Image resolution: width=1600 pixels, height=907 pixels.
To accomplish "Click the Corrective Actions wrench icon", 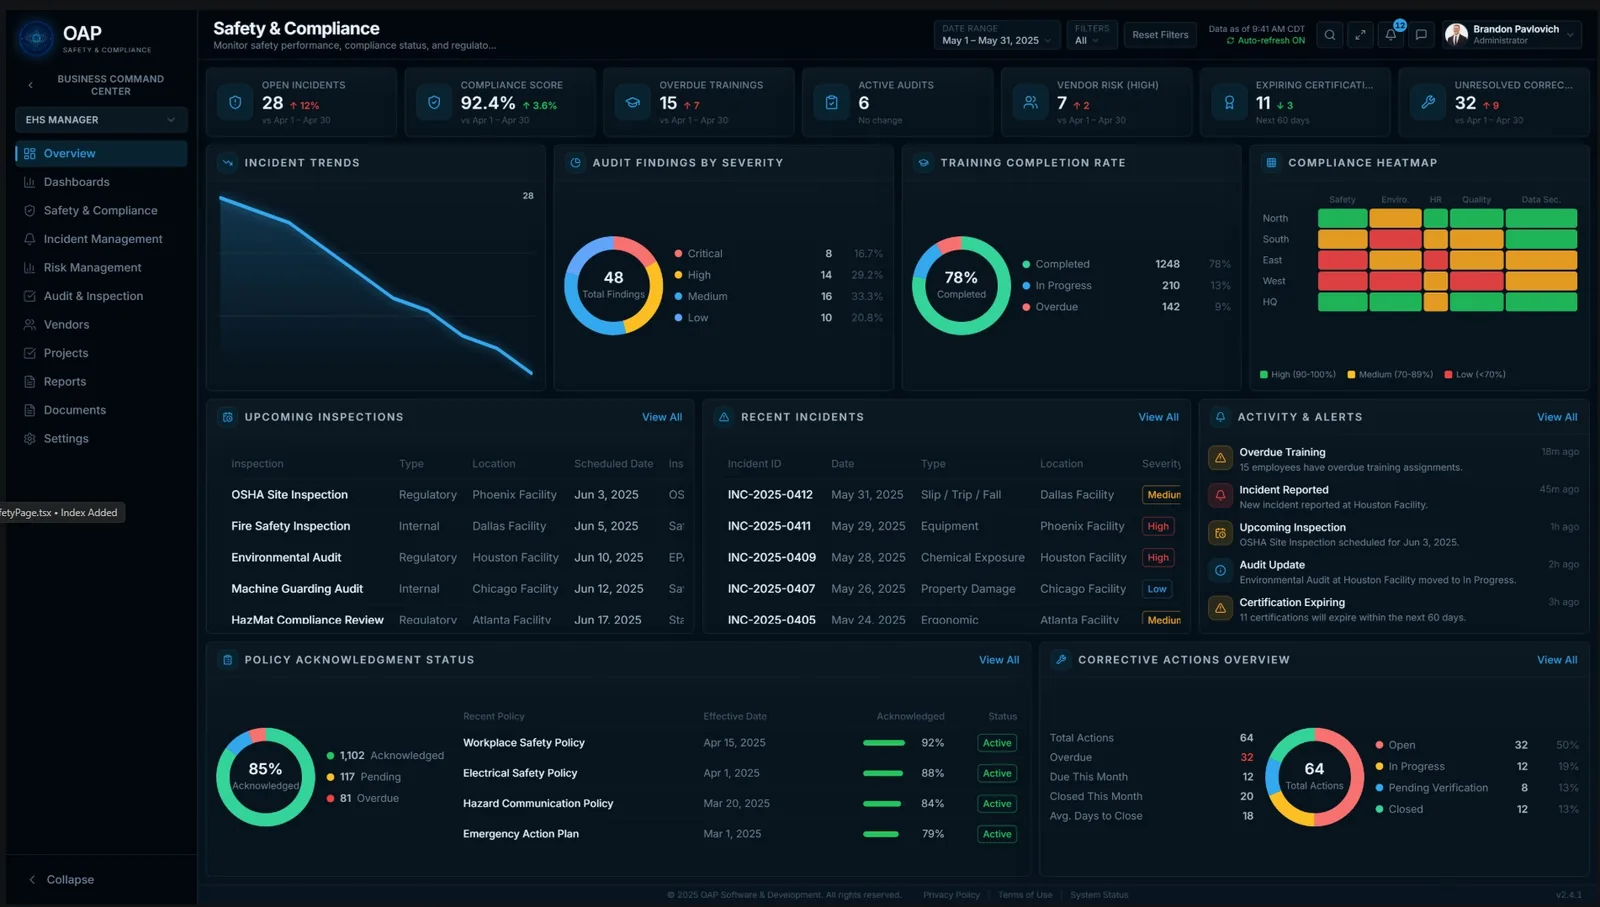I will click(1061, 660).
